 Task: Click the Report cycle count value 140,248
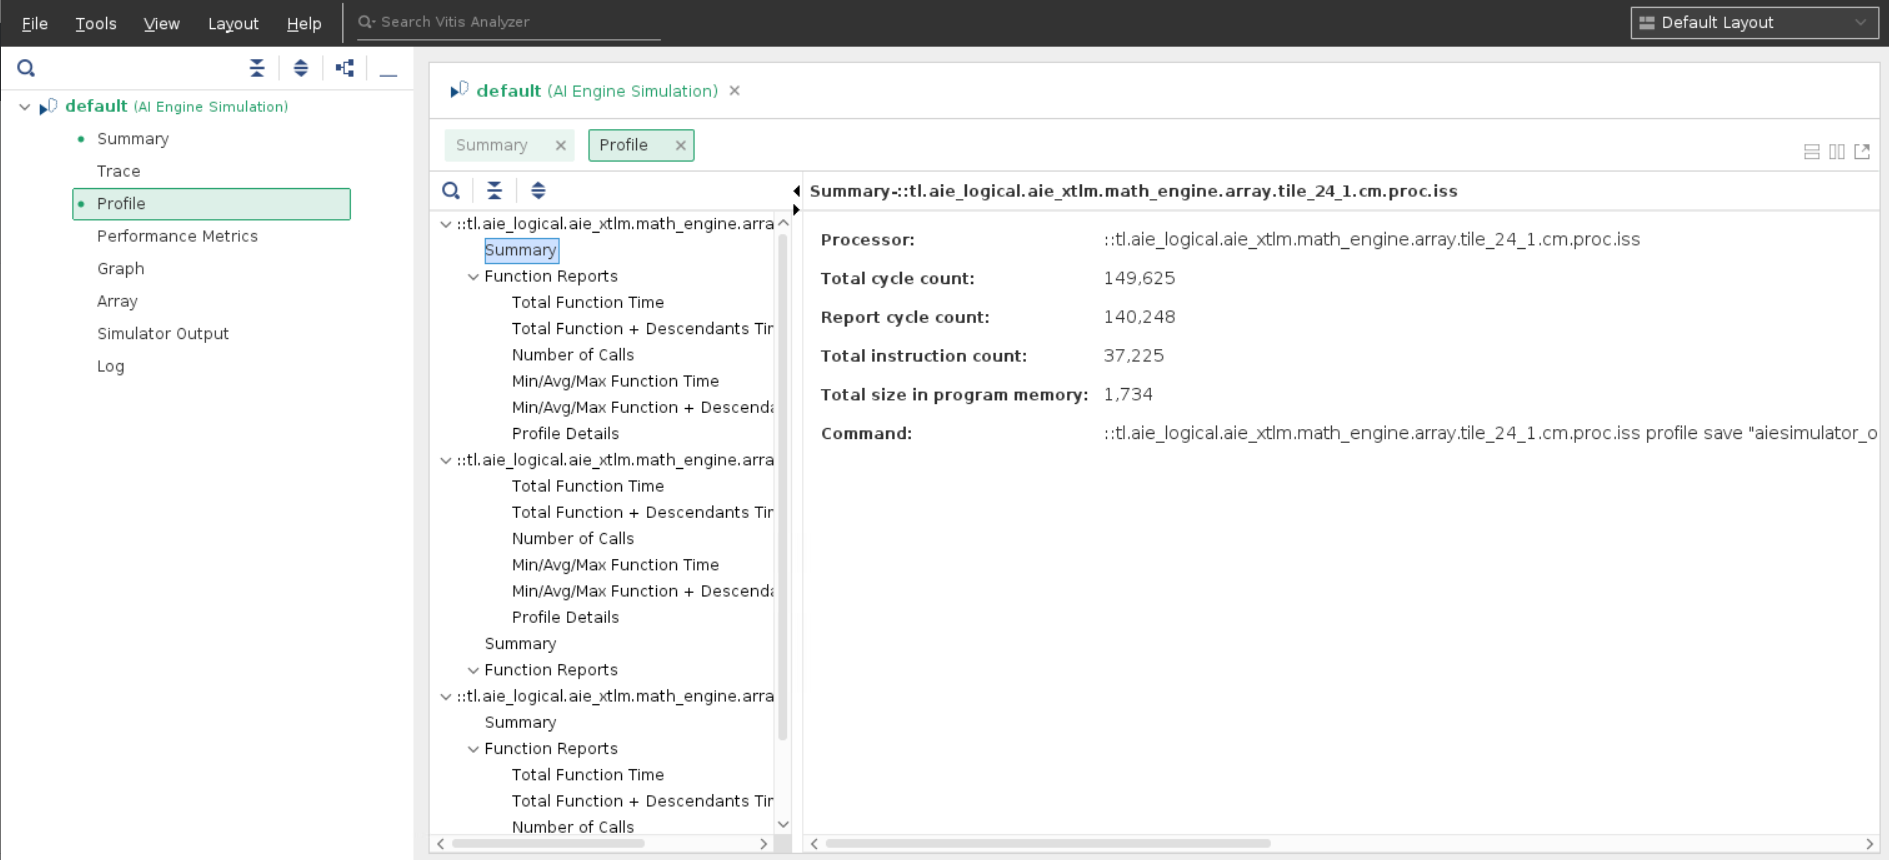(1139, 317)
